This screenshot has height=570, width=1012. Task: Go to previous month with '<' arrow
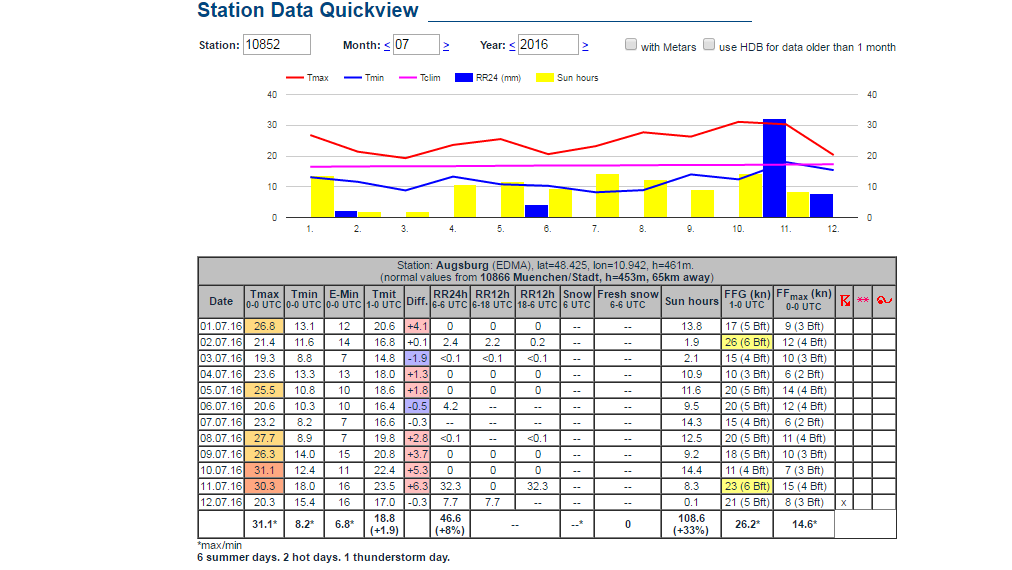[387, 46]
